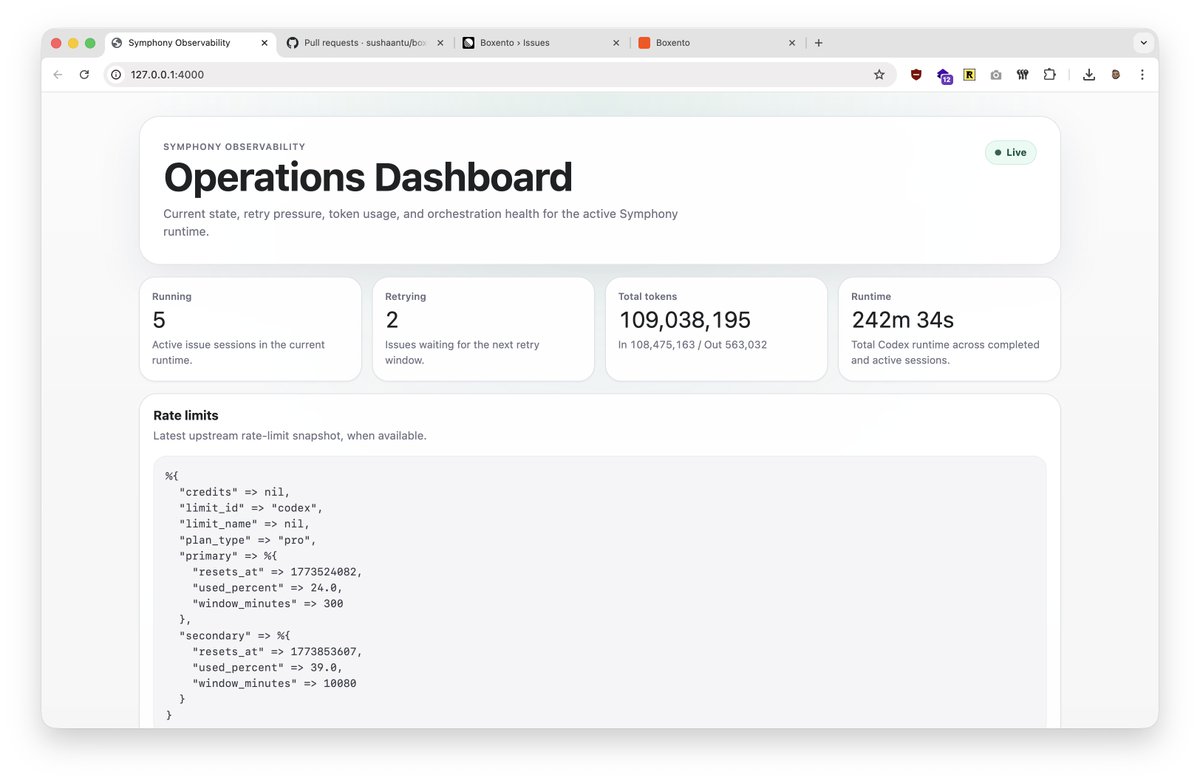
Task: Minimize the browser window with yellow button
Action: [73, 43]
